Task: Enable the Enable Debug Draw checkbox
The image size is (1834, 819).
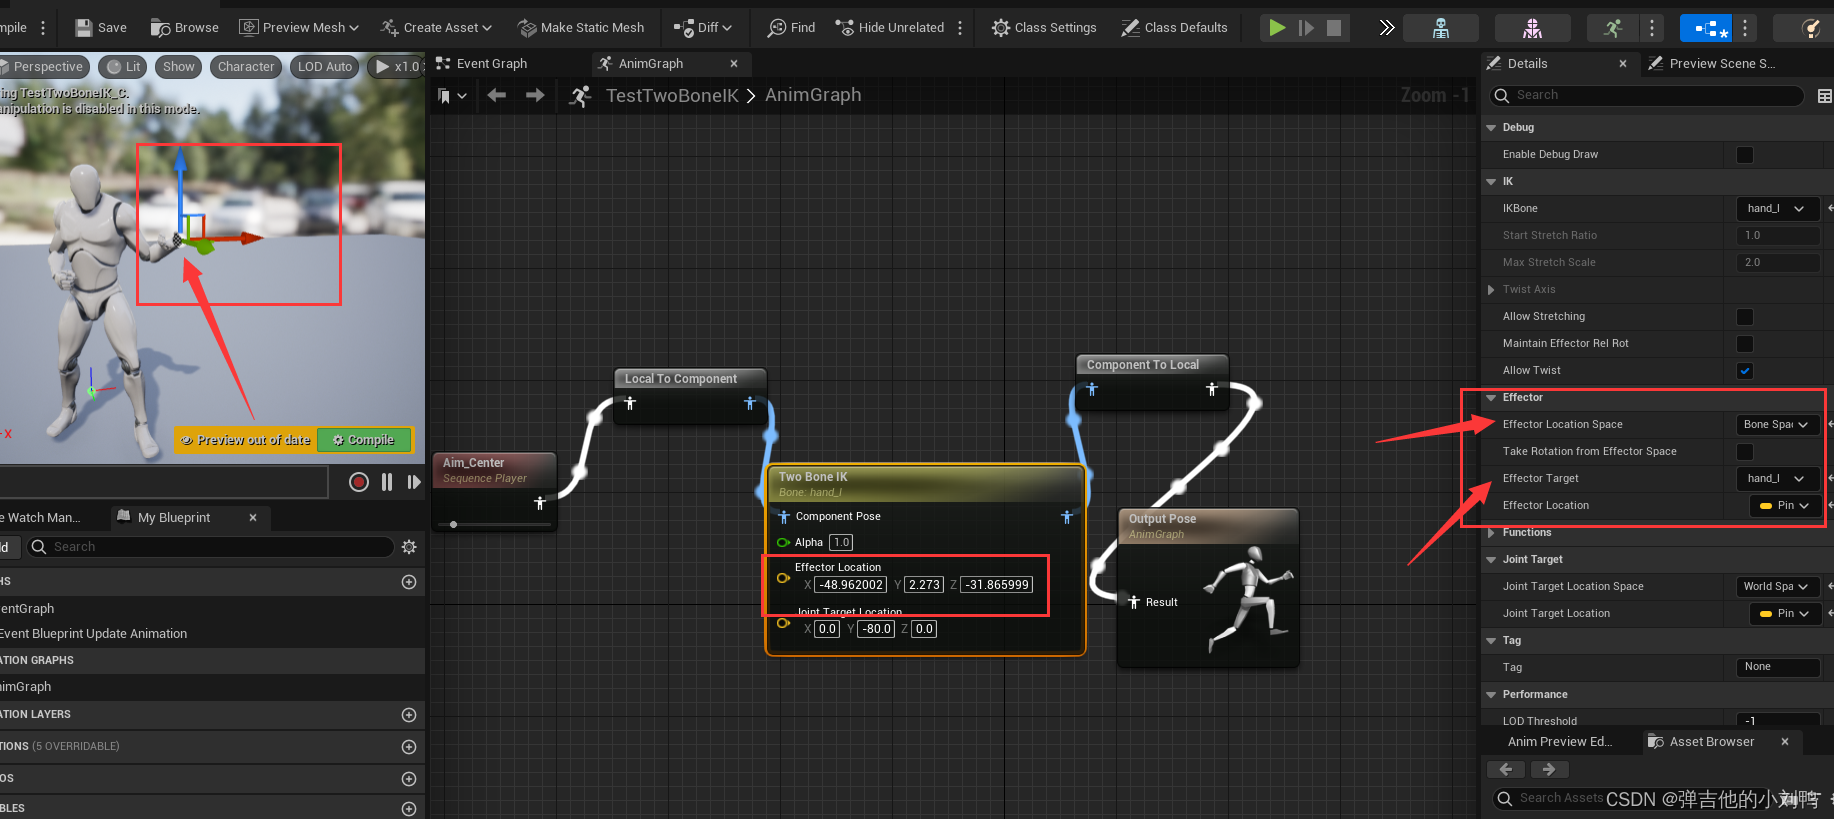Action: click(x=1745, y=155)
